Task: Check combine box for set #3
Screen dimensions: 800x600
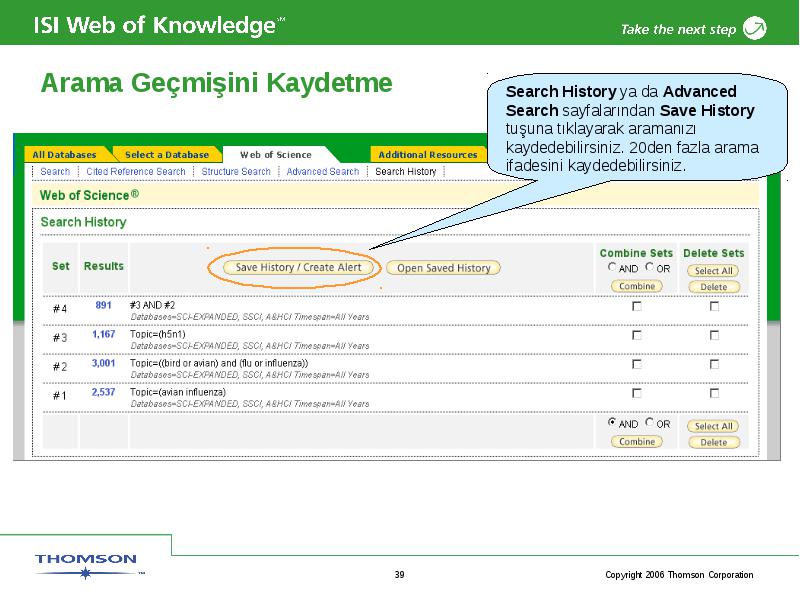Action: click(637, 335)
